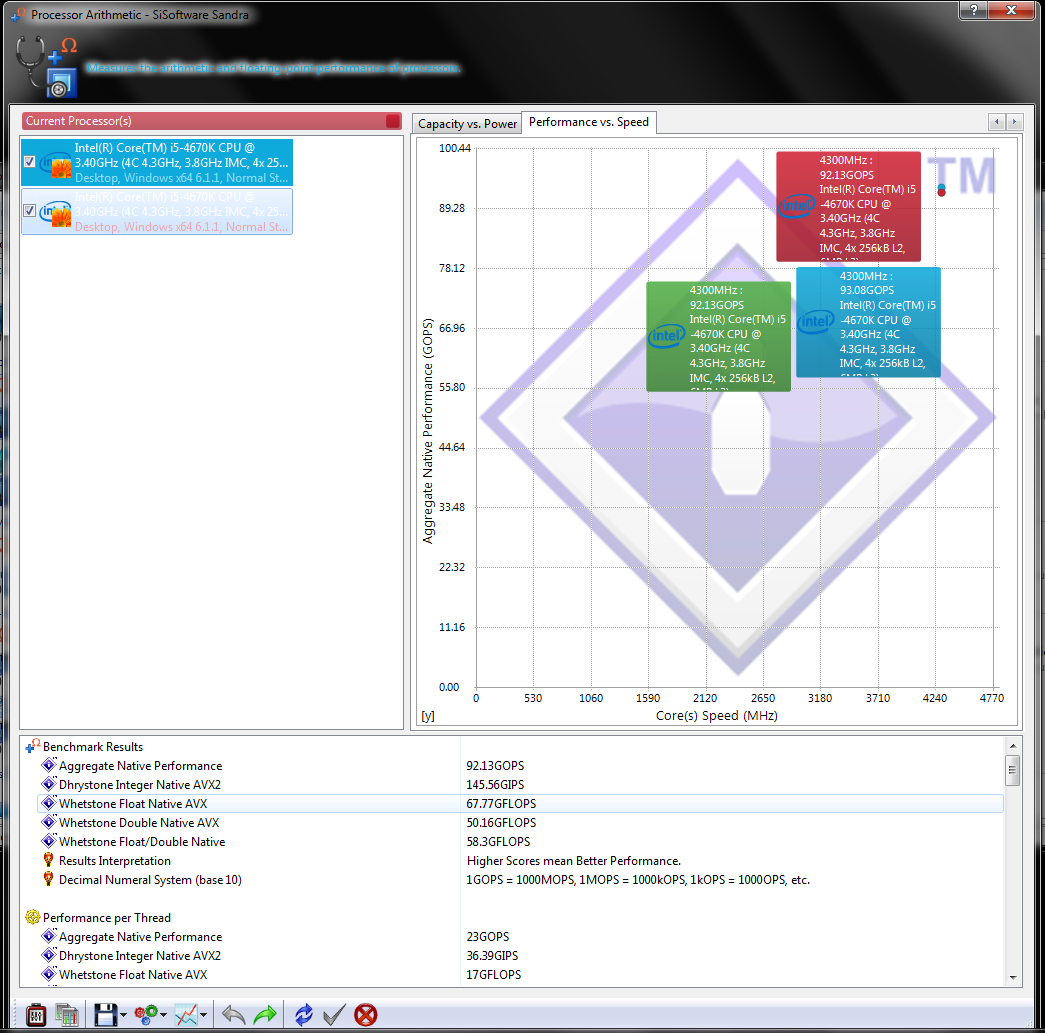The width and height of the screenshot is (1045, 1033).
Task: Click the 92.13GOPS value in results
Action: click(x=495, y=766)
